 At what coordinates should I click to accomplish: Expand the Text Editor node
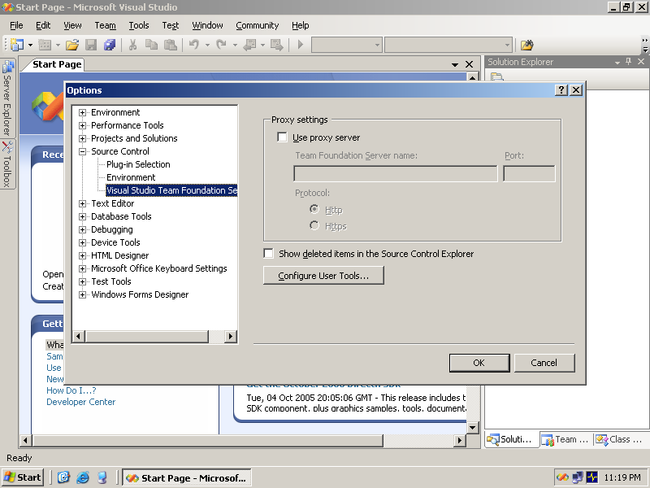82,204
